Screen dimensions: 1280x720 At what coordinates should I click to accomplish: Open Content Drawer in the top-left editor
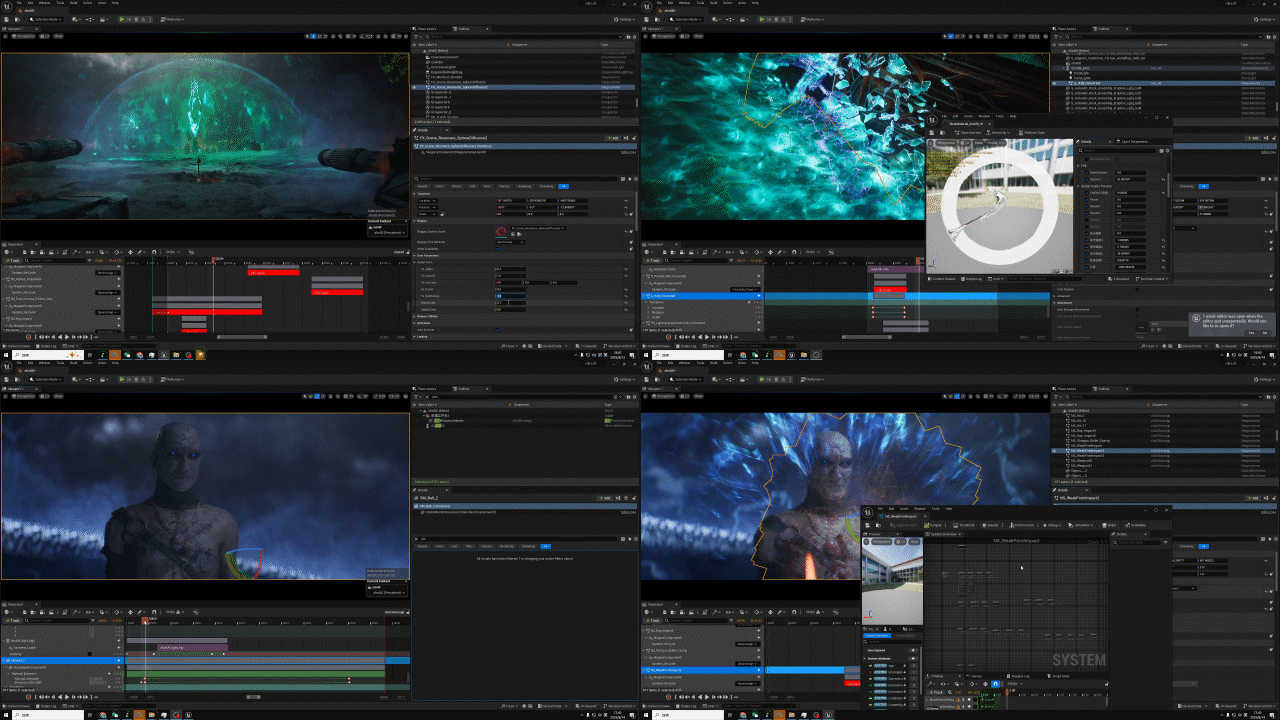17,346
